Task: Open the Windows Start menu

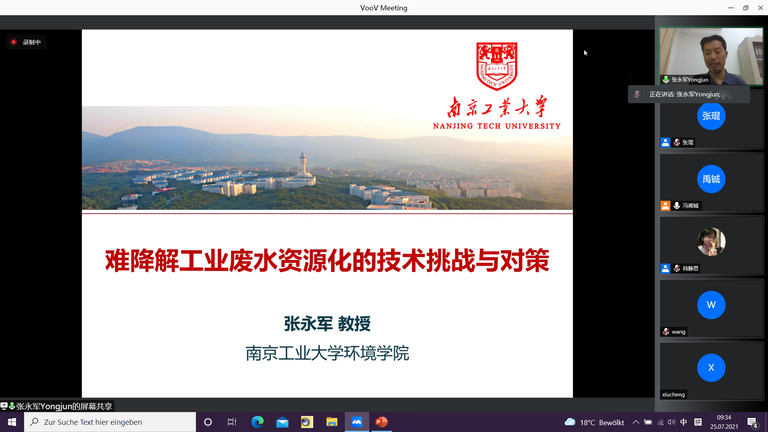Action: click(x=12, y=422)
